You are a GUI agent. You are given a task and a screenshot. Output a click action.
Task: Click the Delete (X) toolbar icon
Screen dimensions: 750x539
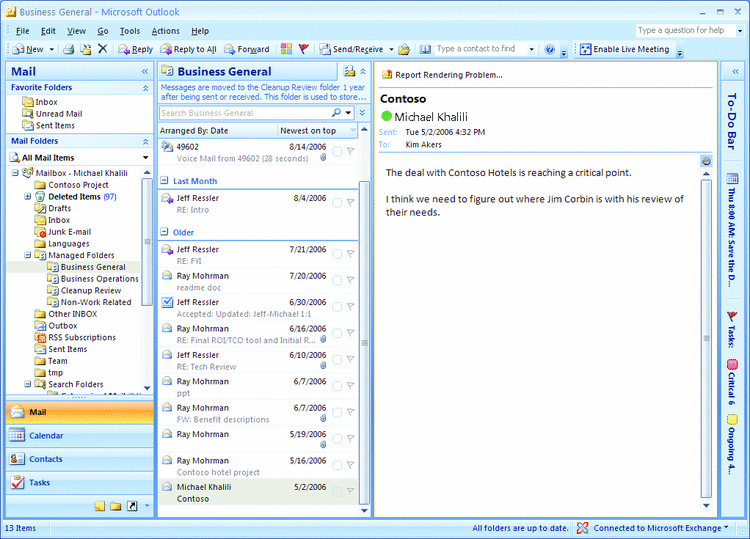click(102, 49)
